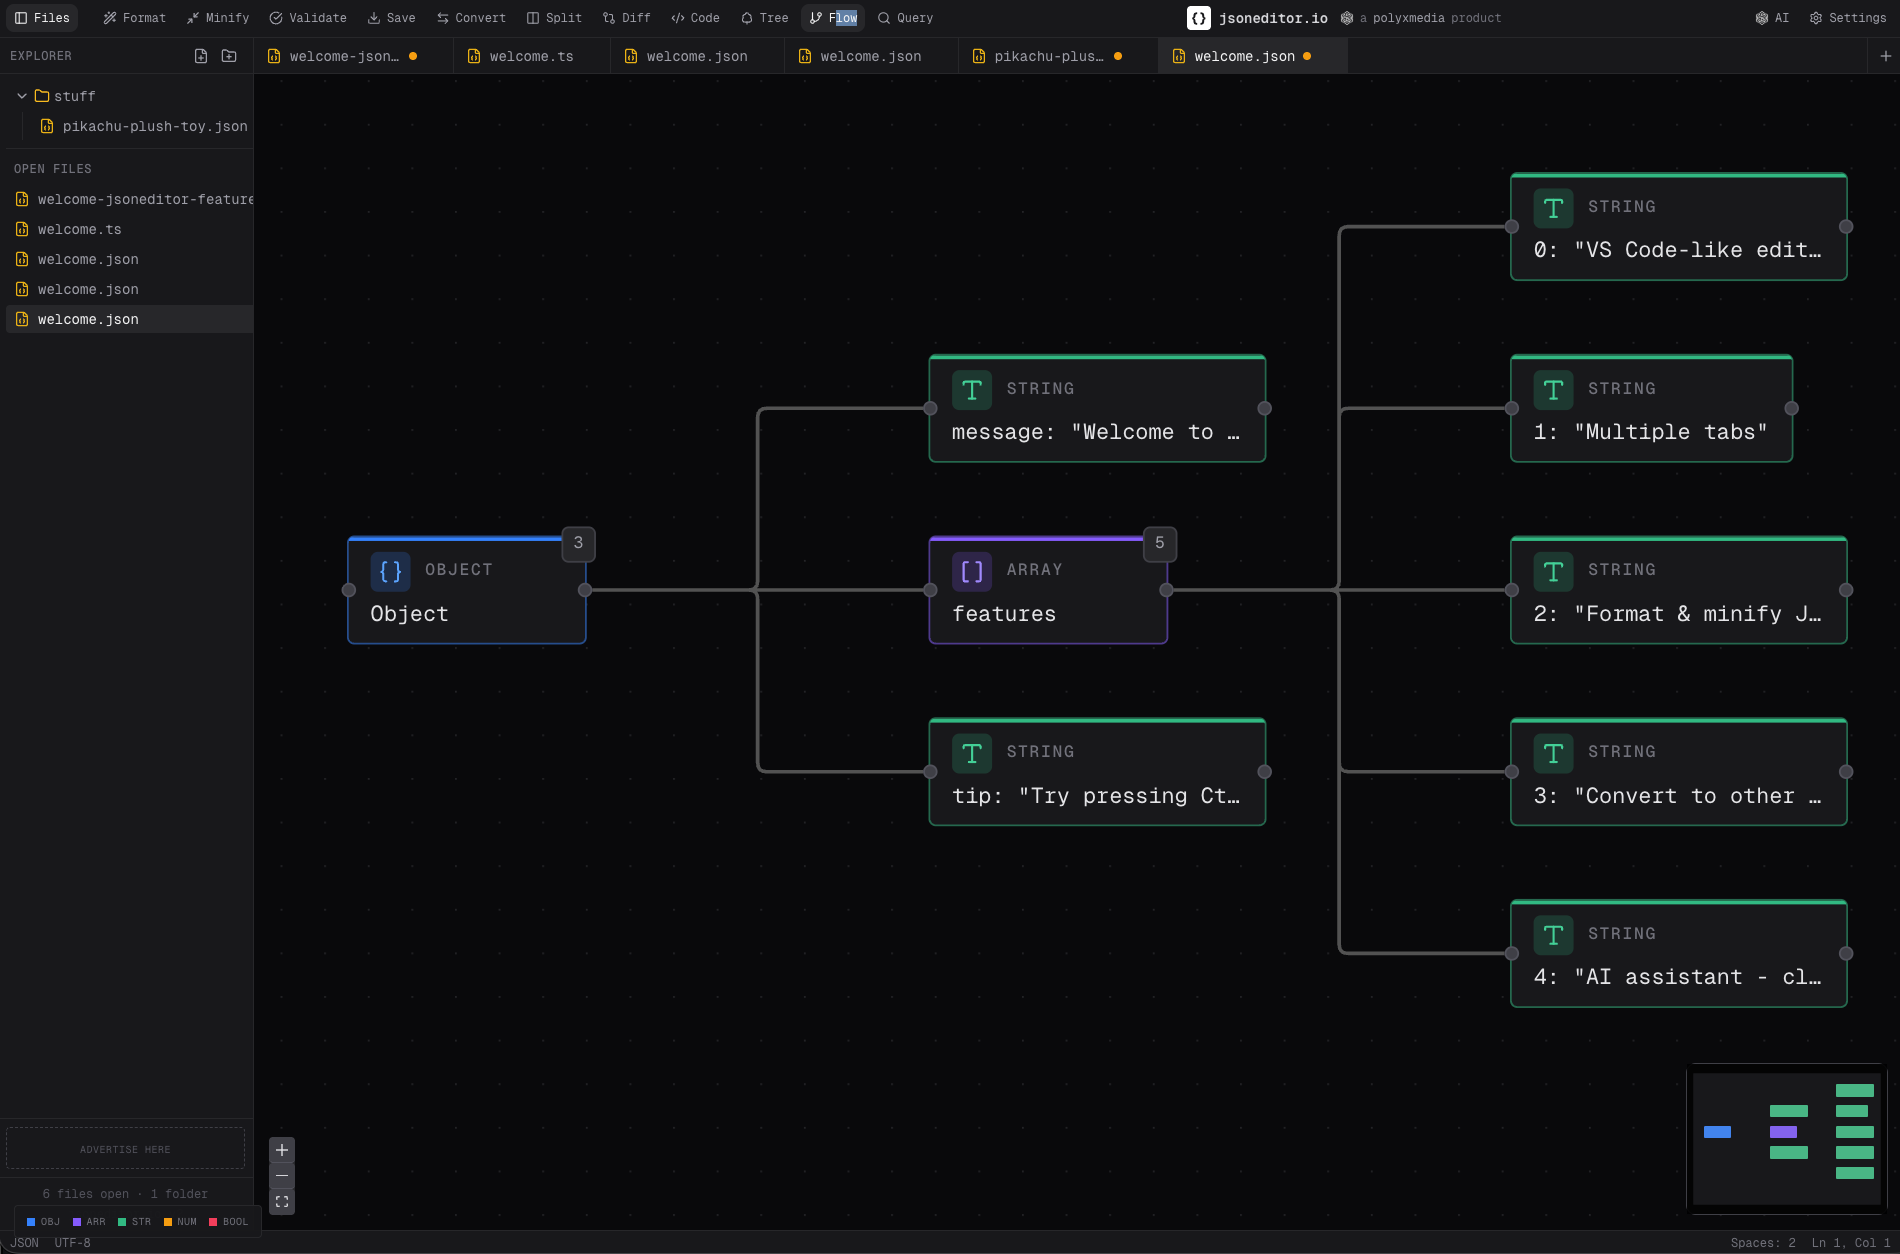Open the pikachu-plush tab
This screenshot has height=1254, width=1900.
(x=1046, y=56)
